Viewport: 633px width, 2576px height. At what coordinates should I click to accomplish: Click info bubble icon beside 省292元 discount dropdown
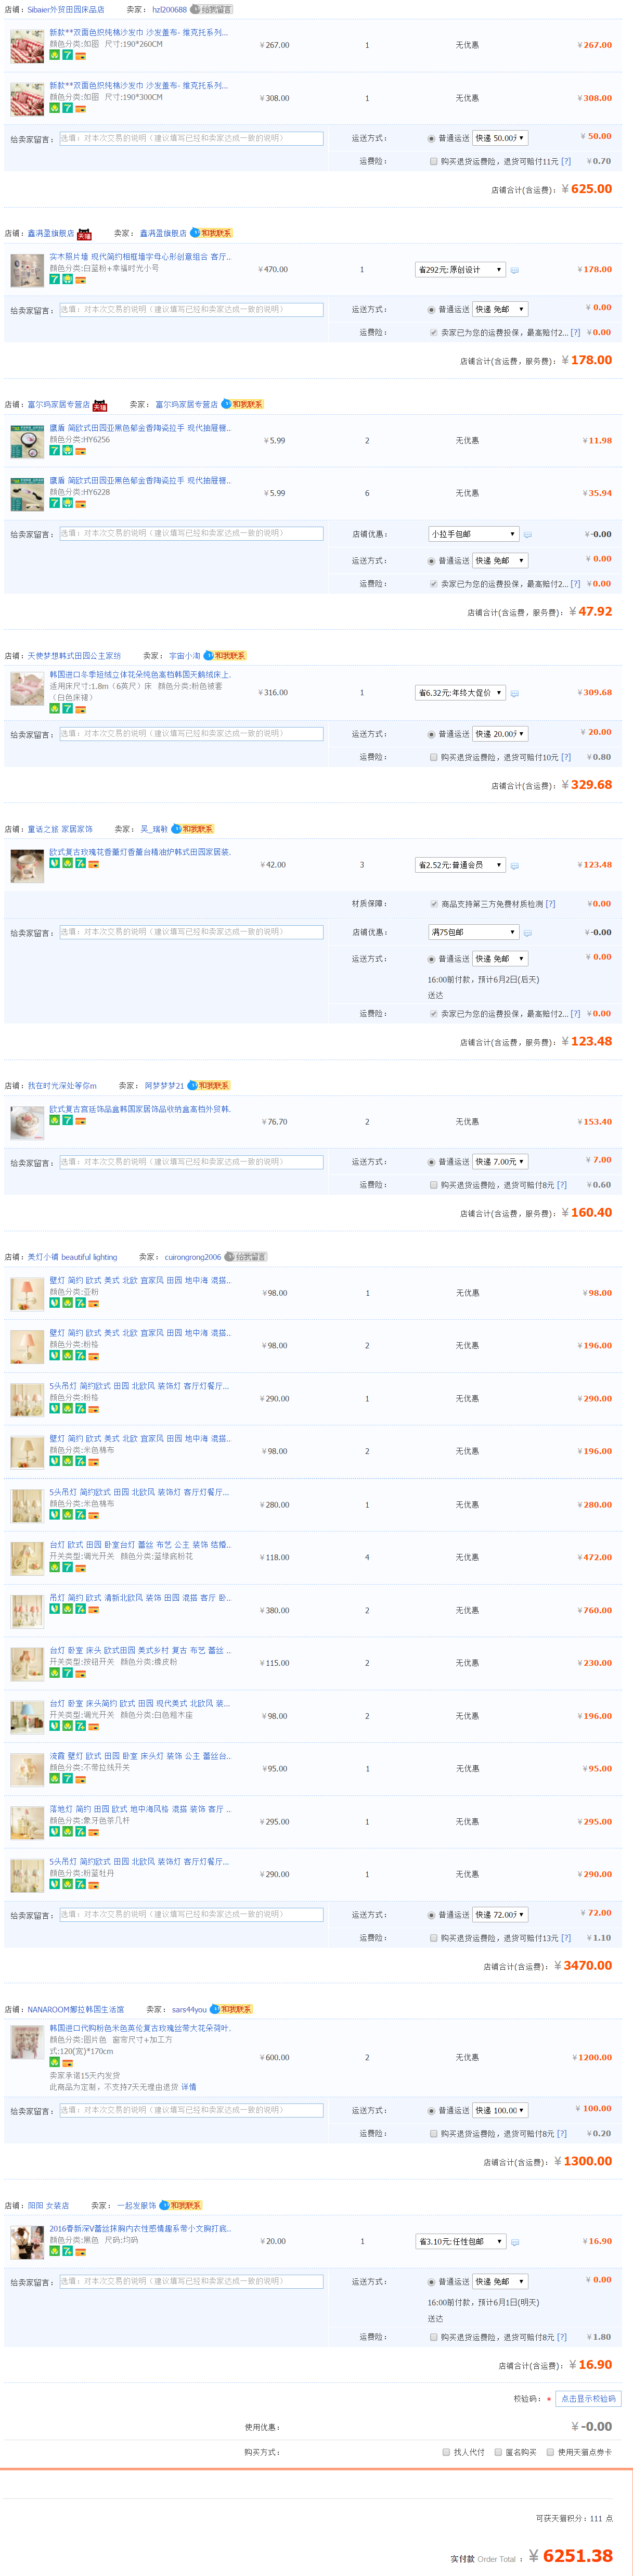(514, 270)
